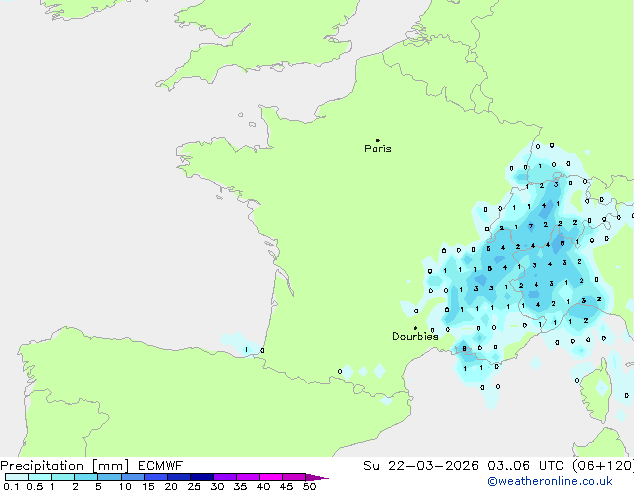Pick the 2–5 mm legend swatch
The width and height of the screenshot is (634, 490).
[x=86, y=477]
